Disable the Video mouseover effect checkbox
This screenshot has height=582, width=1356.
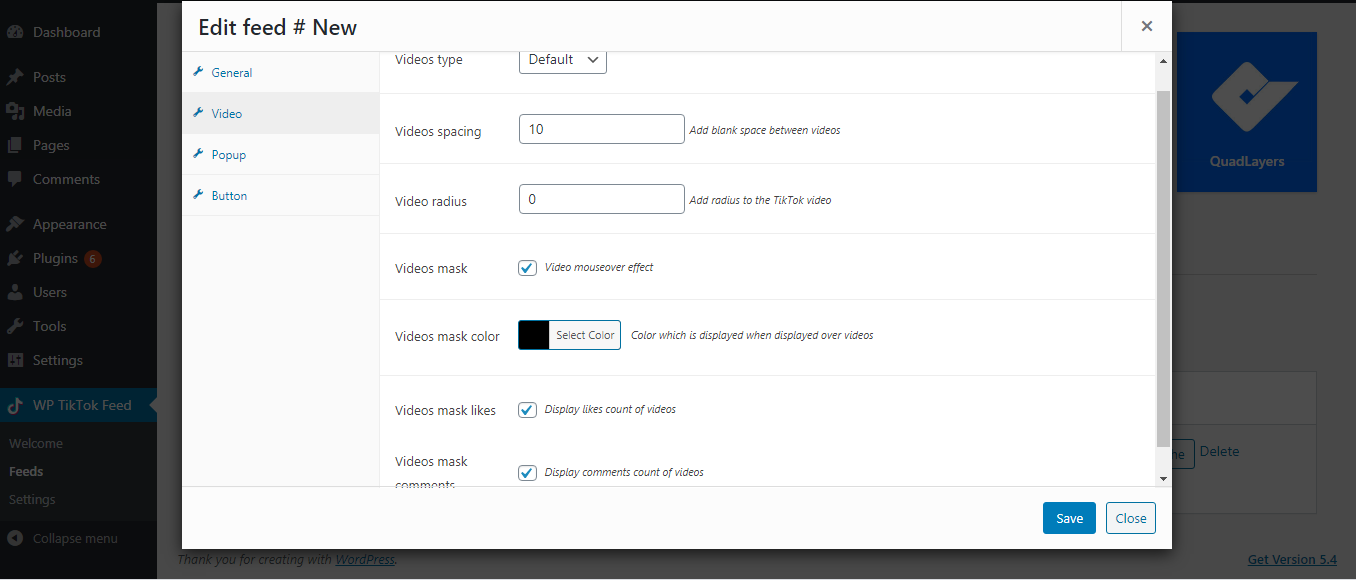tap(527, 268)
